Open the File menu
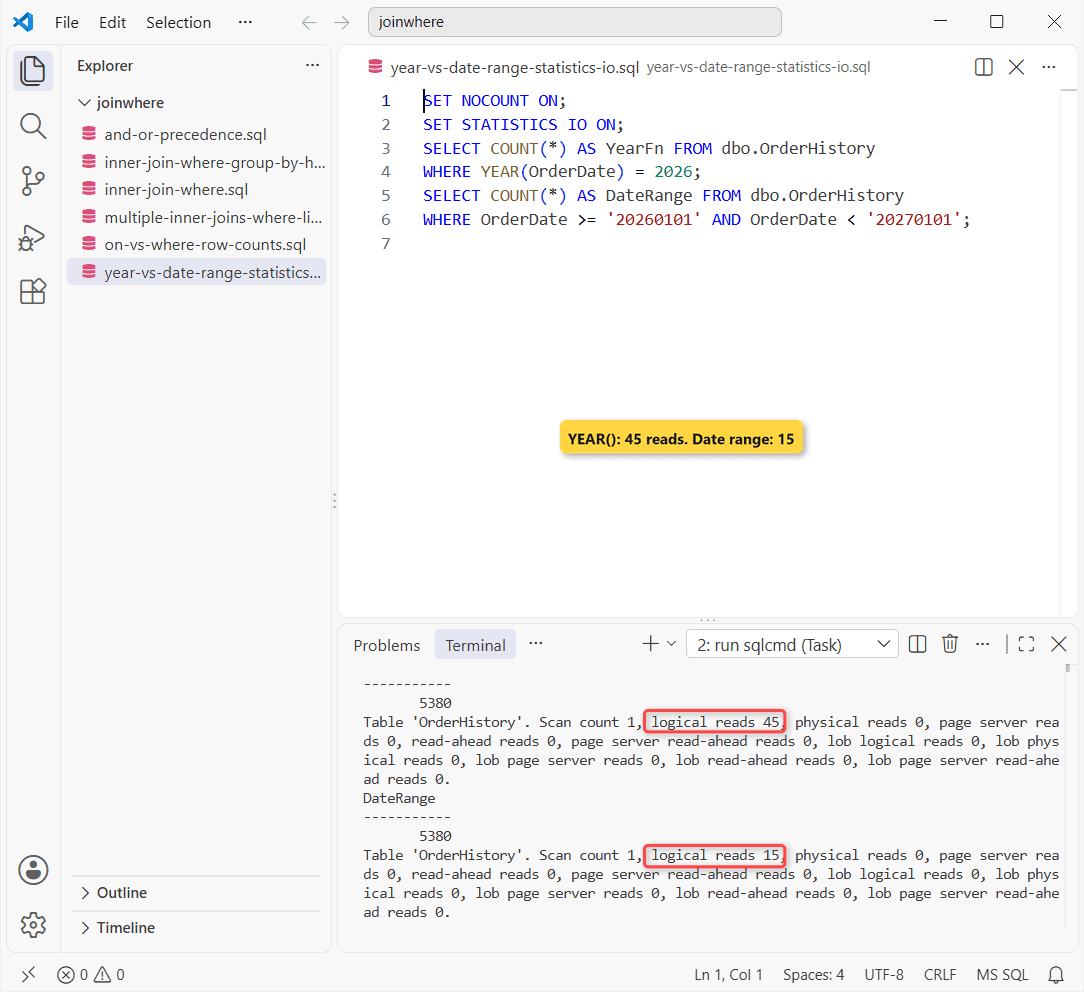This screenshot has height=992, width=1084. tap(66, 23)
